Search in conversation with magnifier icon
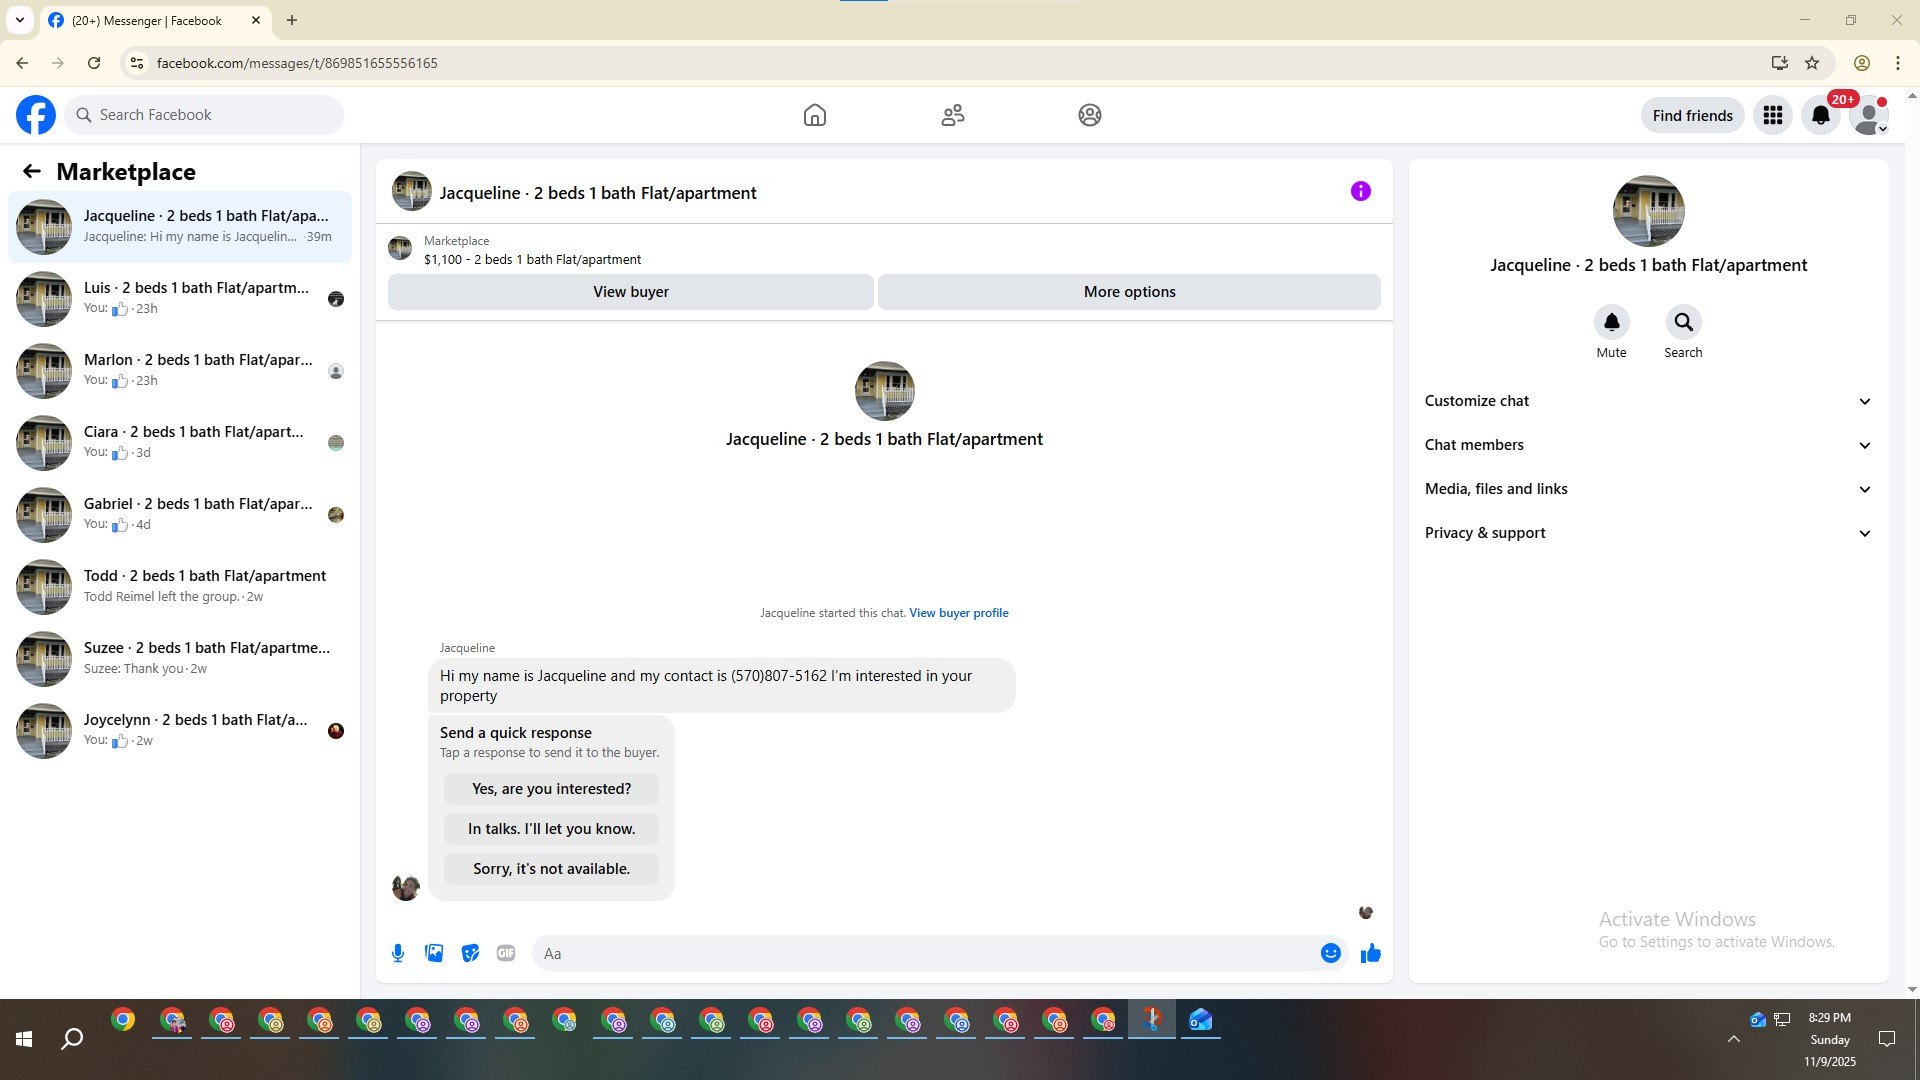Image resolution: width=1920 pixels, height=1080 pixels. 1684,322
